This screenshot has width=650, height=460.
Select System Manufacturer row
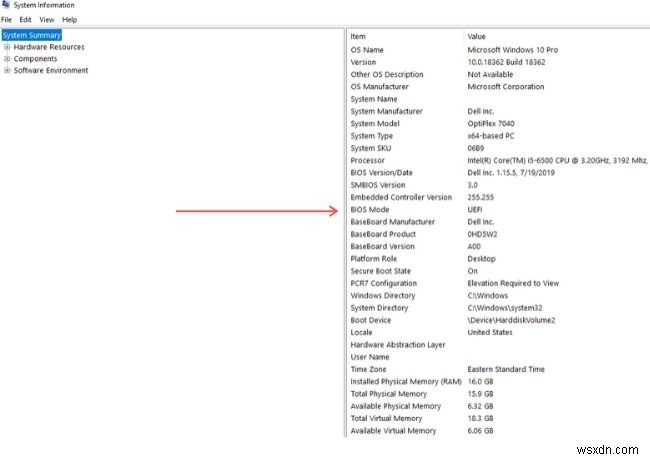tap(386, 111)
